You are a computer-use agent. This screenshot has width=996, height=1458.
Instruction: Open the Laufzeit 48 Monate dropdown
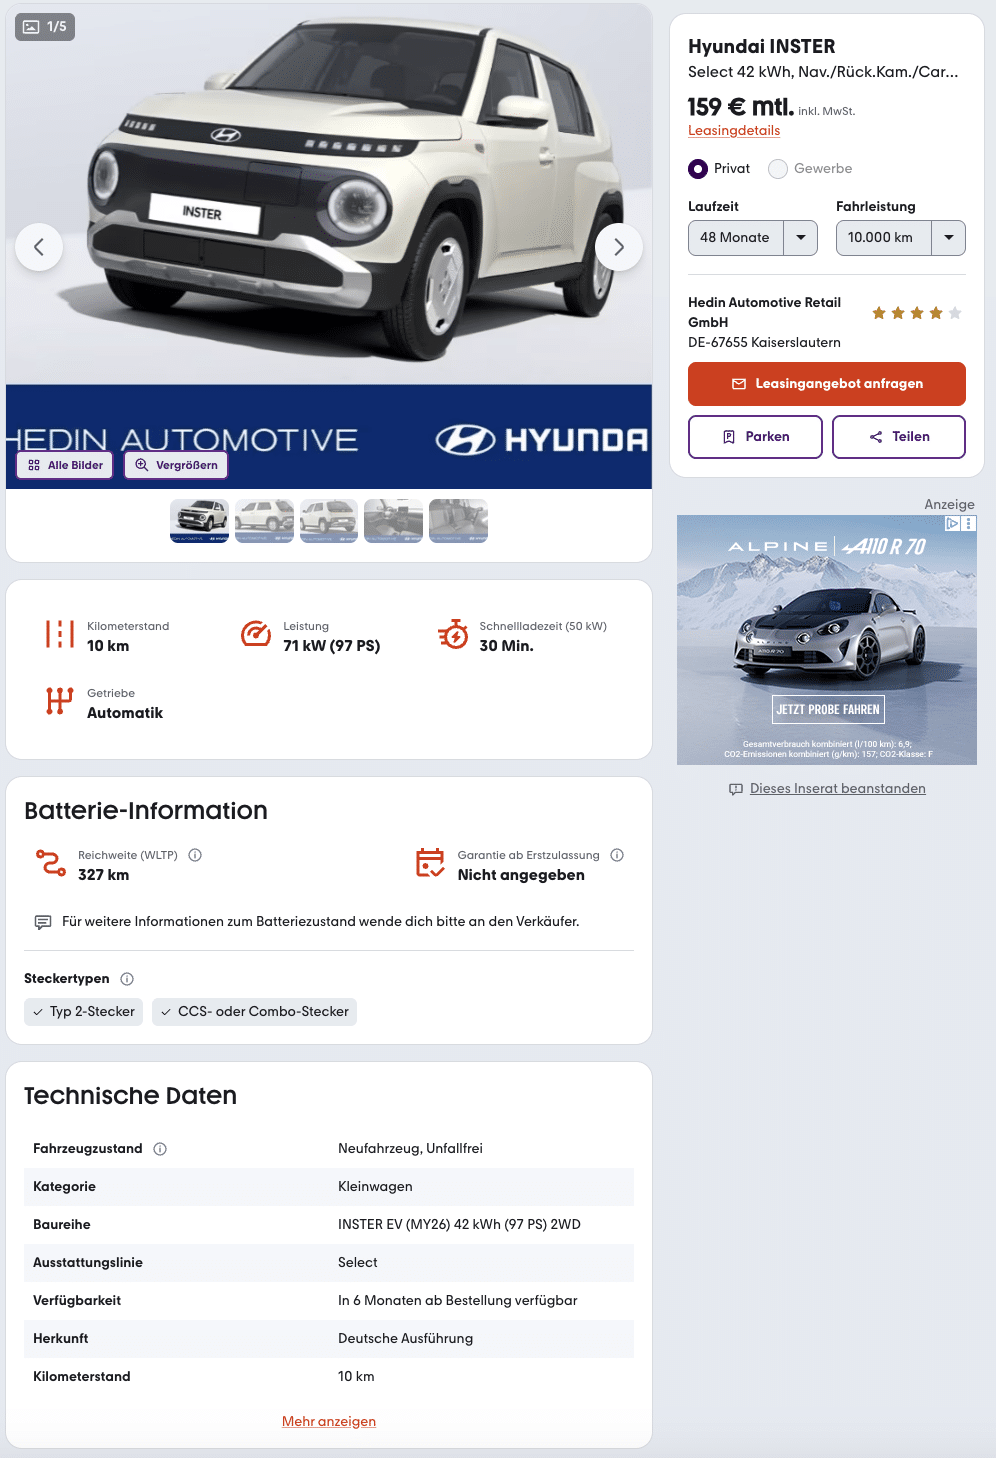coord(753,238)
